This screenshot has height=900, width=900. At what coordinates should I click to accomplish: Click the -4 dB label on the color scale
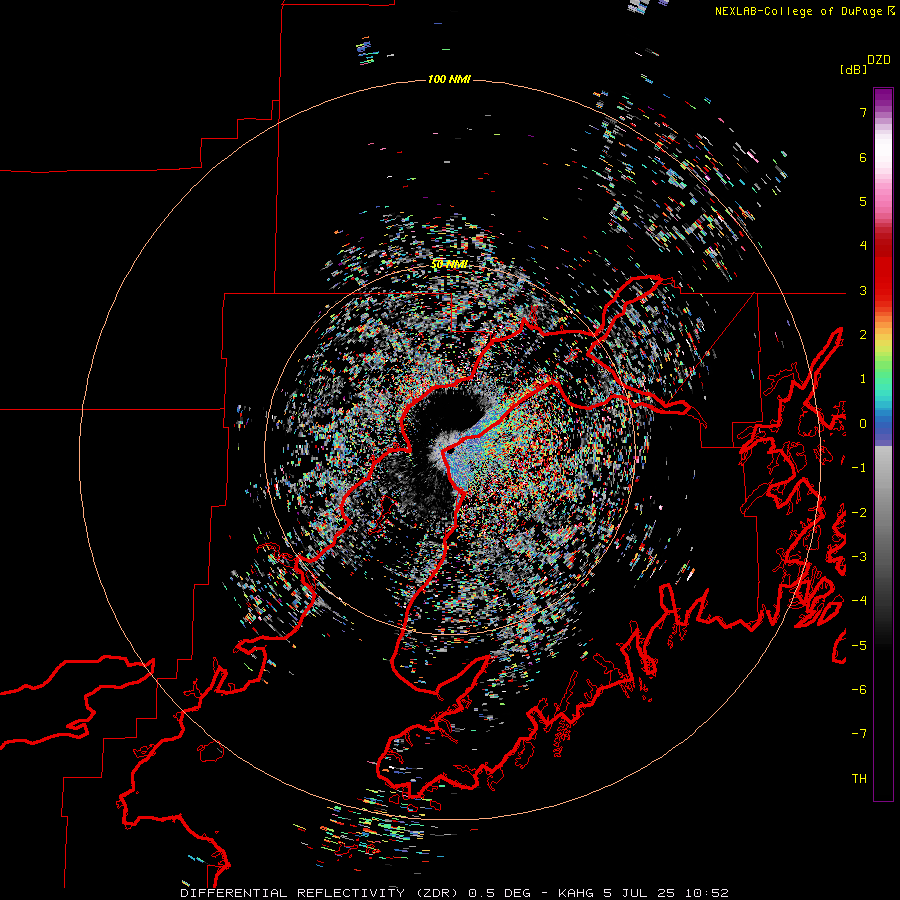(859, 601)
